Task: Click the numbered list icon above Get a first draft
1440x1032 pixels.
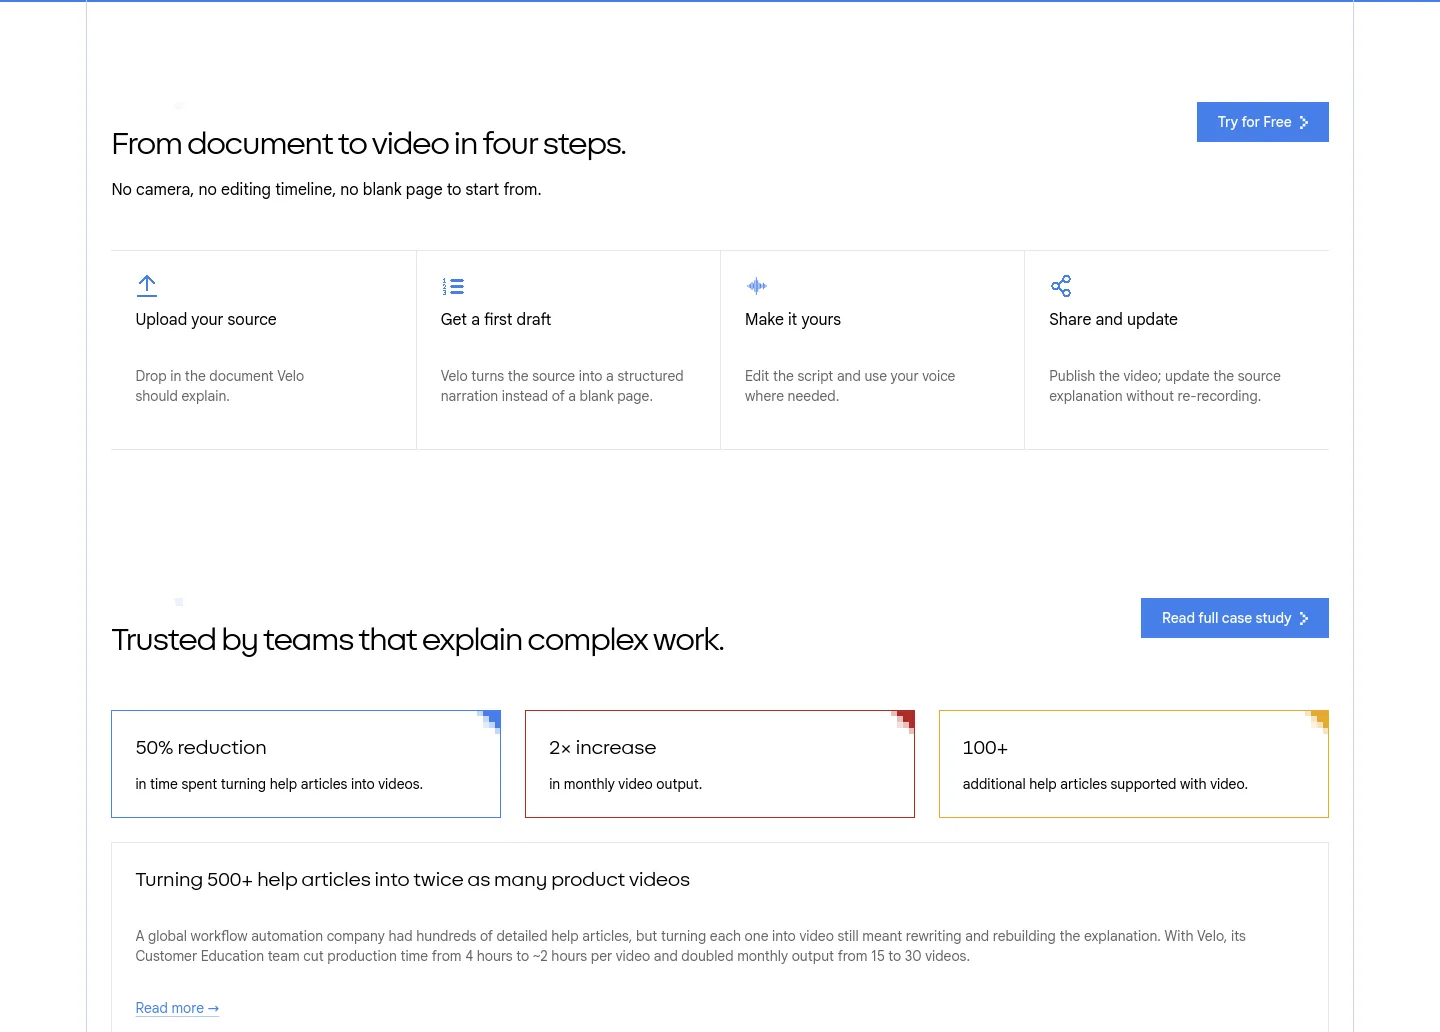Action: point(453,286)
